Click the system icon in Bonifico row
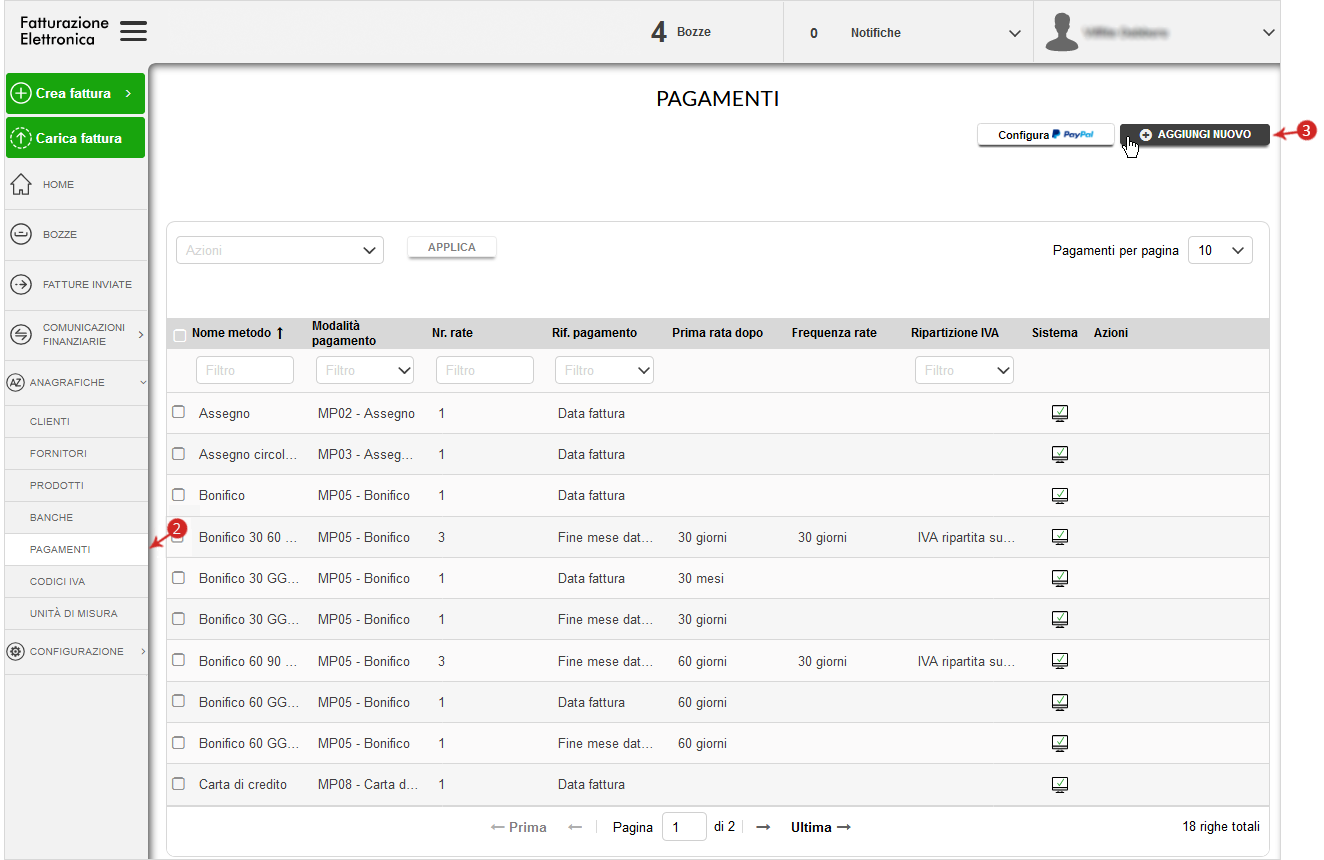This screenshot has height=860, width=1324. pos(1060,495)
